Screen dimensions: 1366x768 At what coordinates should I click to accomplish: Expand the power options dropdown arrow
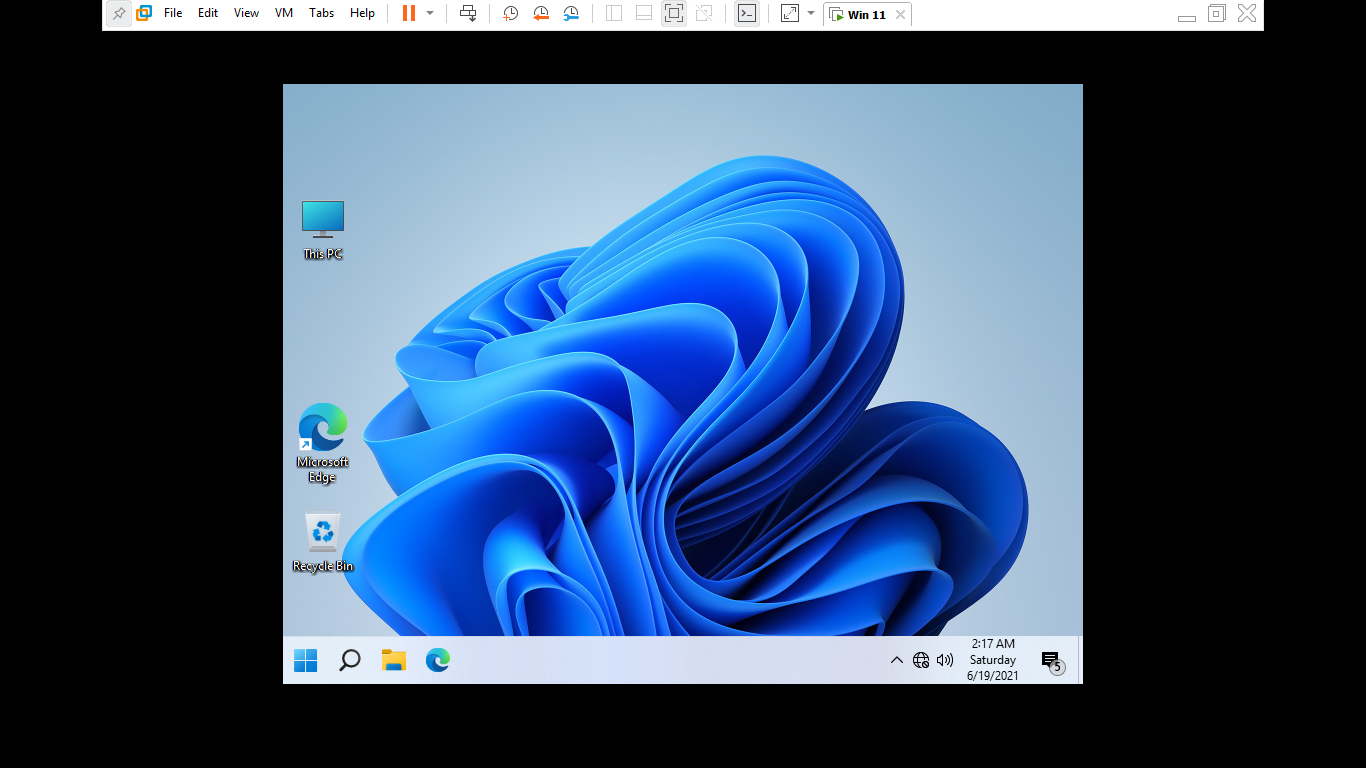(x=430, y=14)
